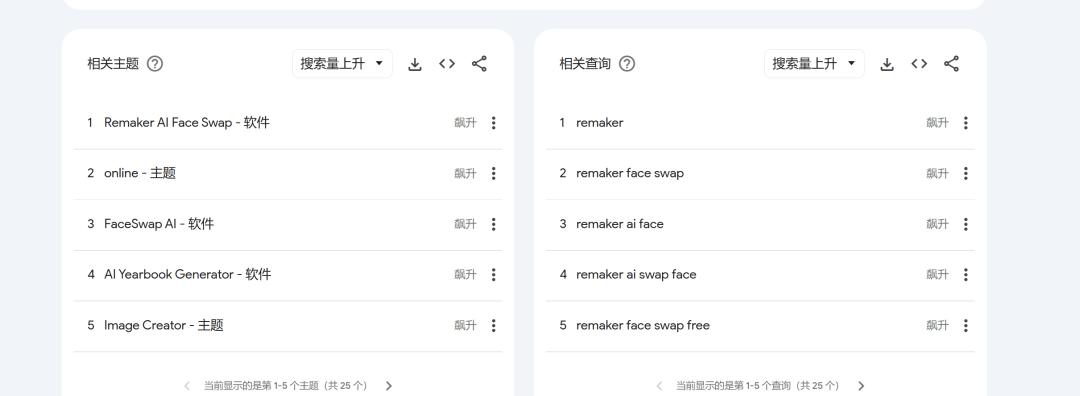Open 搜索量上升 dropdown in related topics
Image resolution: width=1080 pixels, height=396 pixels.
coord(342,63)
